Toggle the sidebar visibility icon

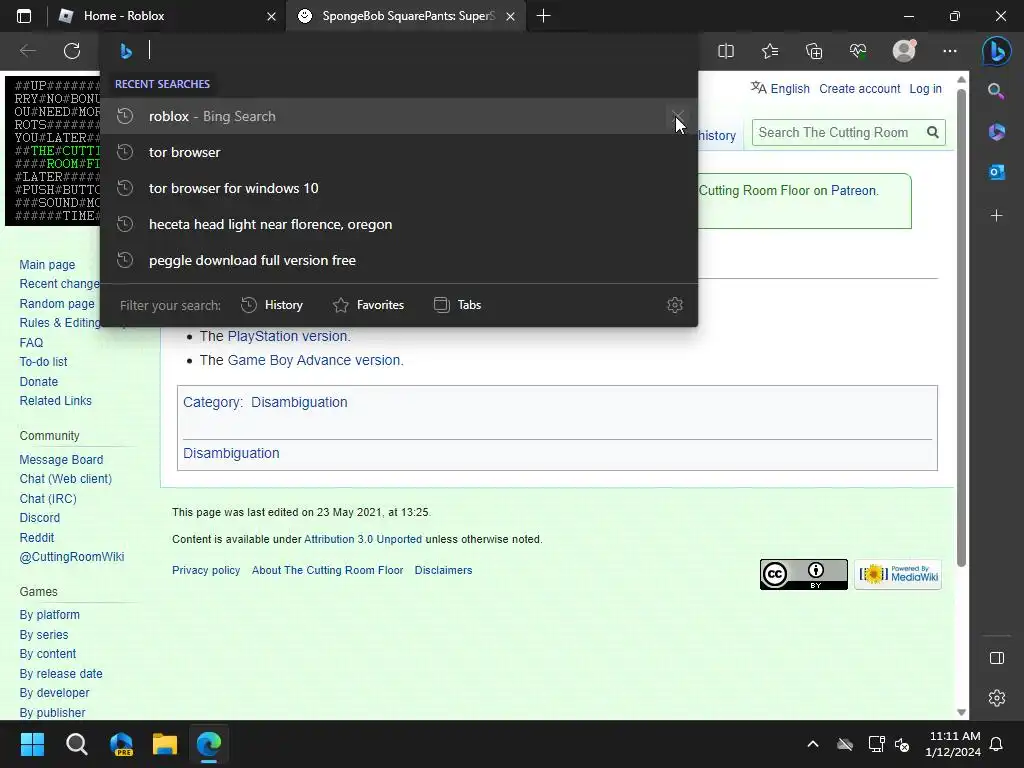coord(997,658)
